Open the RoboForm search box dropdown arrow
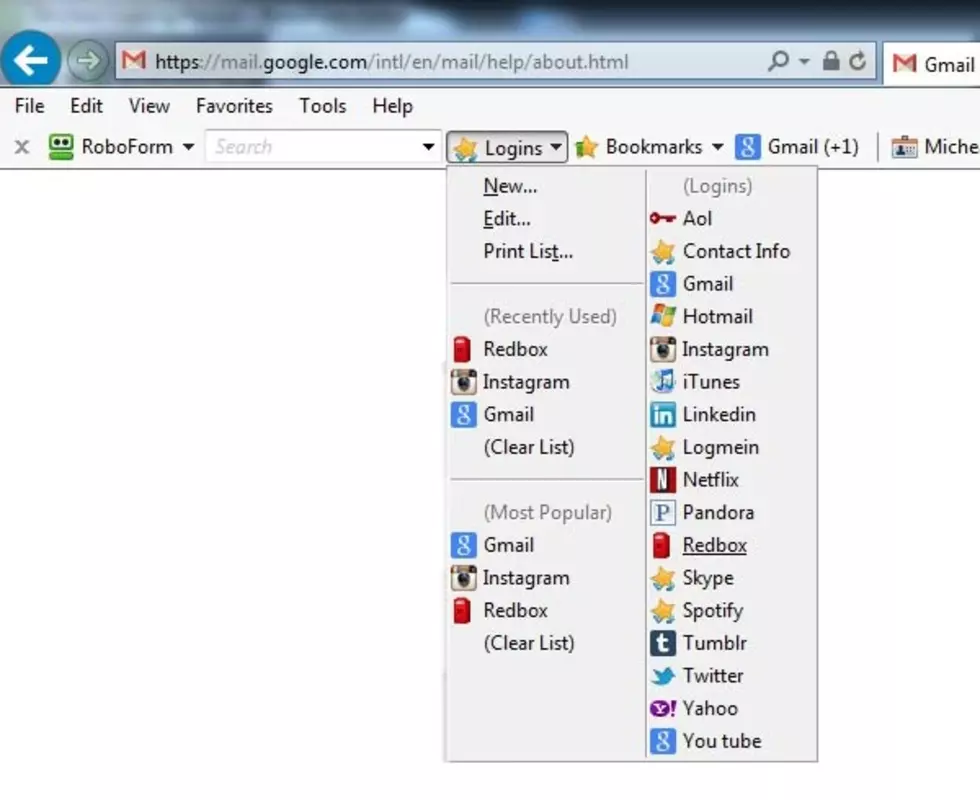This screenshot has height=800, width=980. point(428,147)
